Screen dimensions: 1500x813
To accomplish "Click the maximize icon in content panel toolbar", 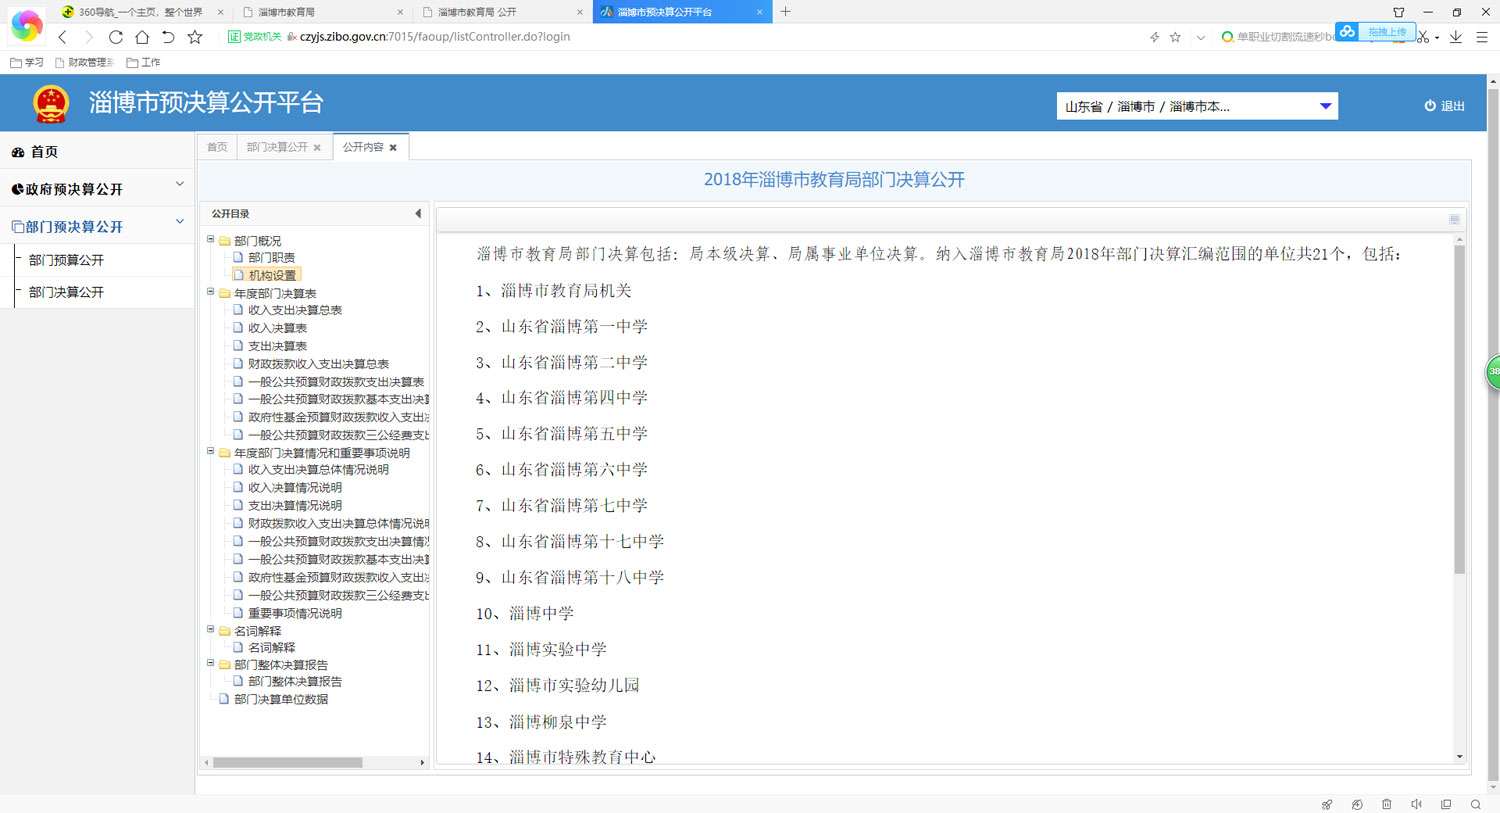I will pyautogui.click(x=1454, y=219).
